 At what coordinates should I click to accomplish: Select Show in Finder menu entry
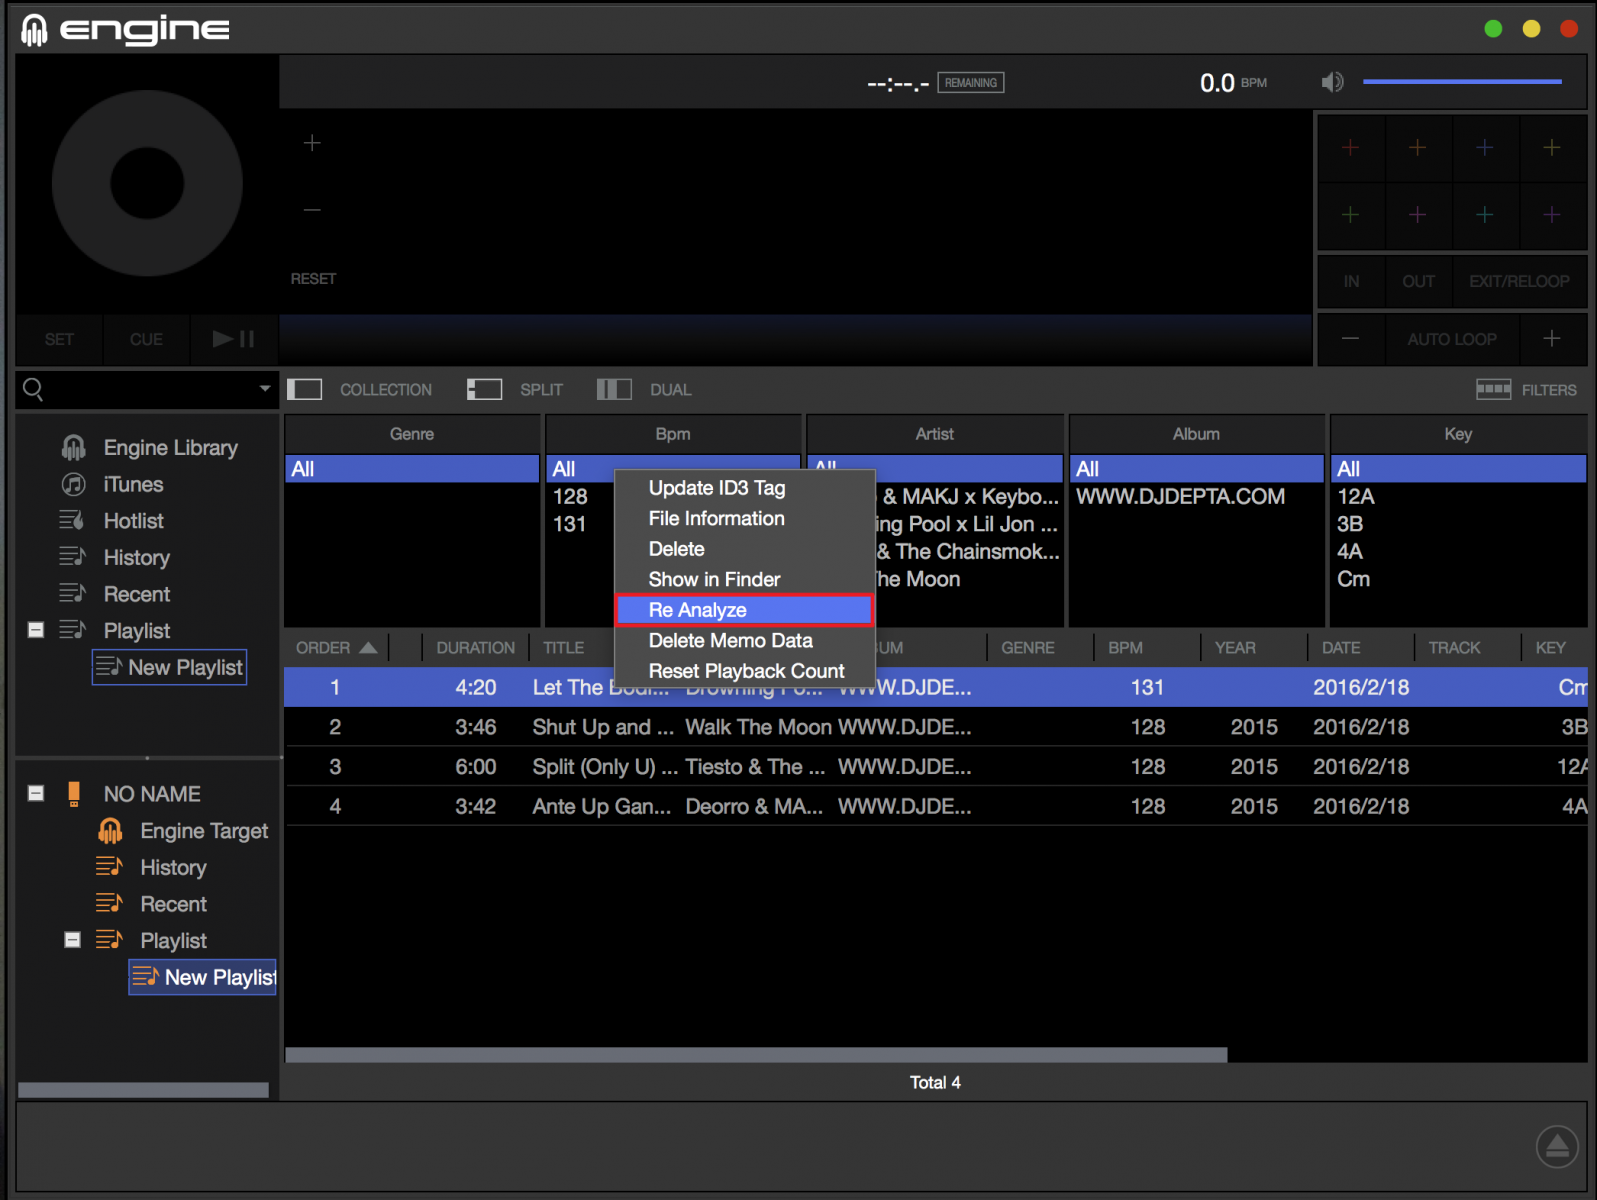coord(714,579)
